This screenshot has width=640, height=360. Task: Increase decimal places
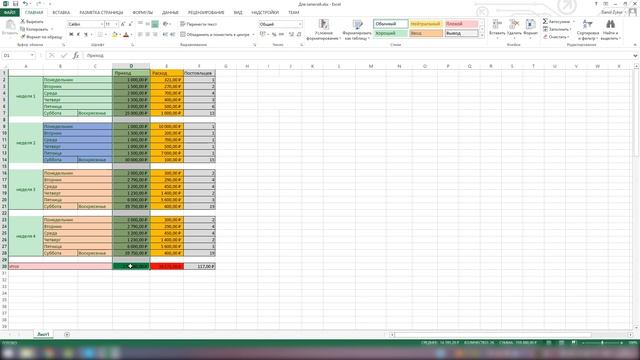pos(291,35)
